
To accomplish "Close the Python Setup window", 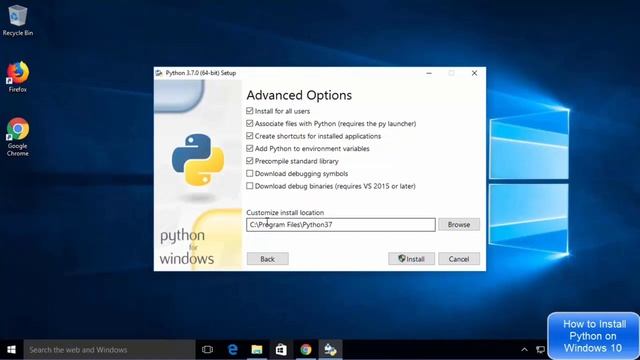I will pos(474,73).
